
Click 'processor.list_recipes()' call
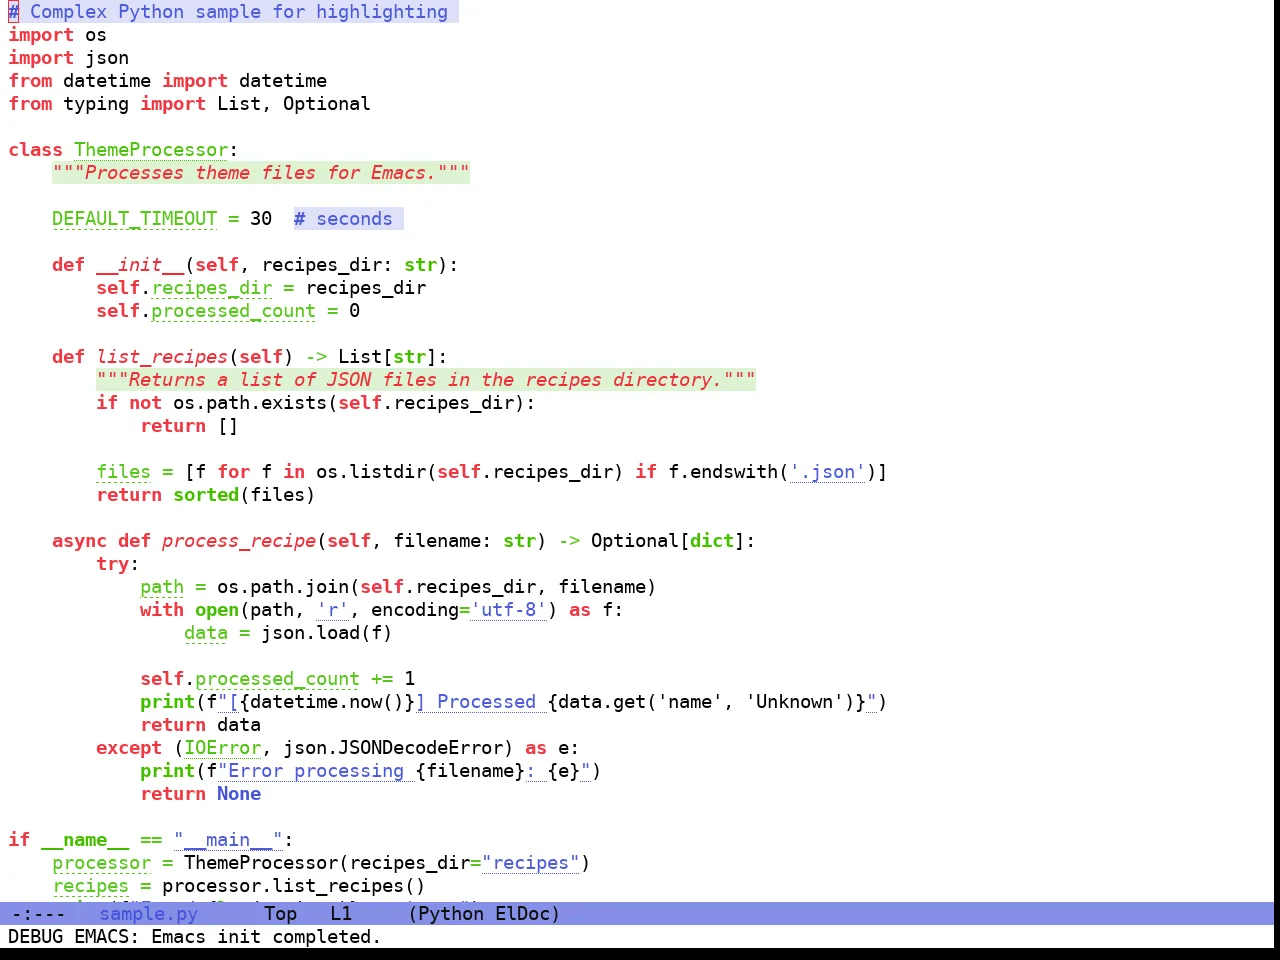click(294, 886)
